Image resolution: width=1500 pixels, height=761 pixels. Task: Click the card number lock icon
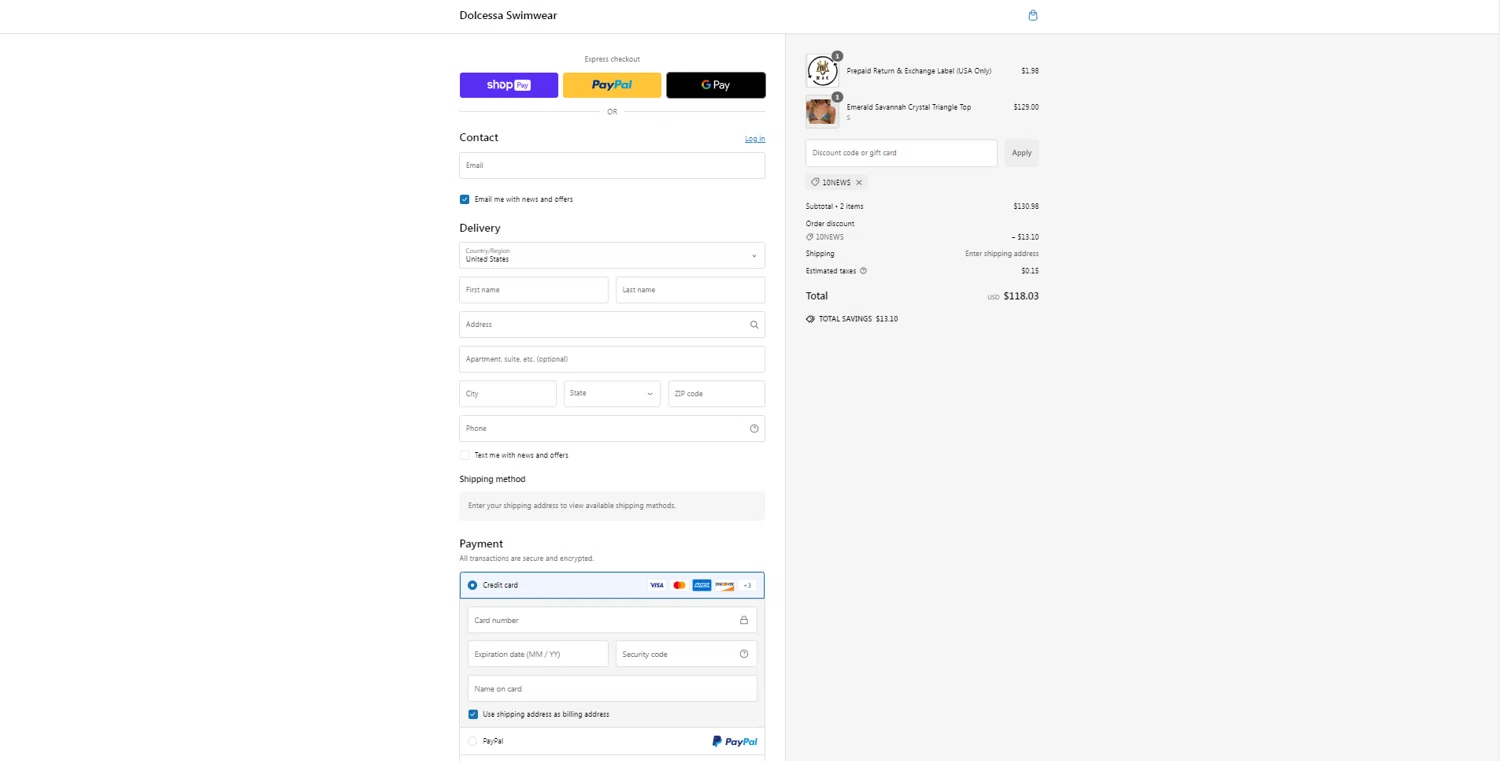744,620
